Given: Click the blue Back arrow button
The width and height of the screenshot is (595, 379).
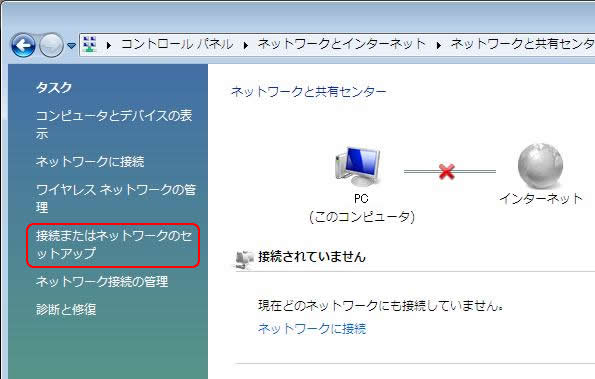Looking at the screenshot, I should [24, 45].
